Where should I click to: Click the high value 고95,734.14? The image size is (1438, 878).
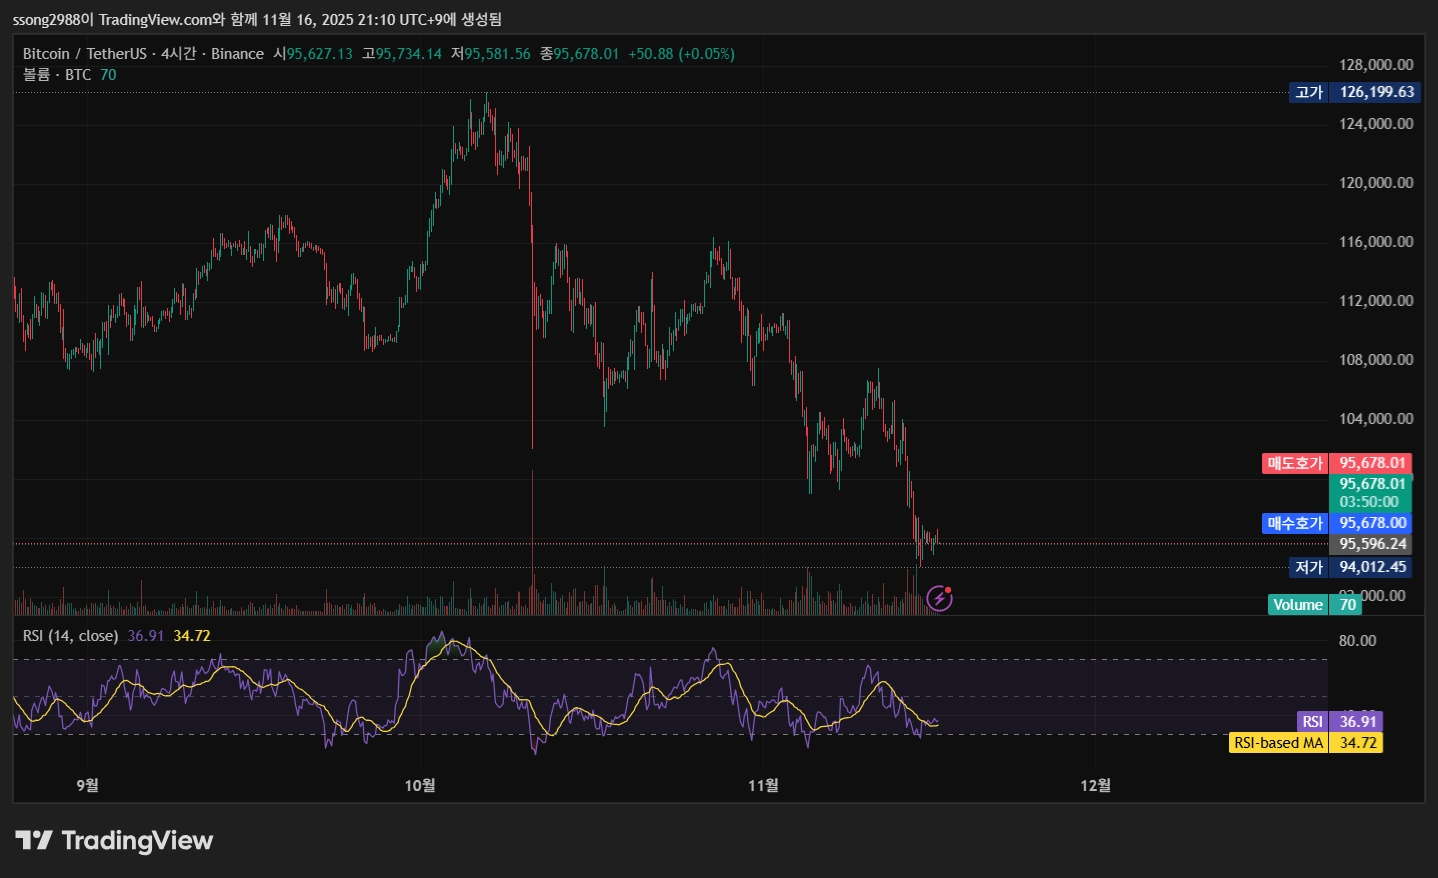tap(402, 54)
